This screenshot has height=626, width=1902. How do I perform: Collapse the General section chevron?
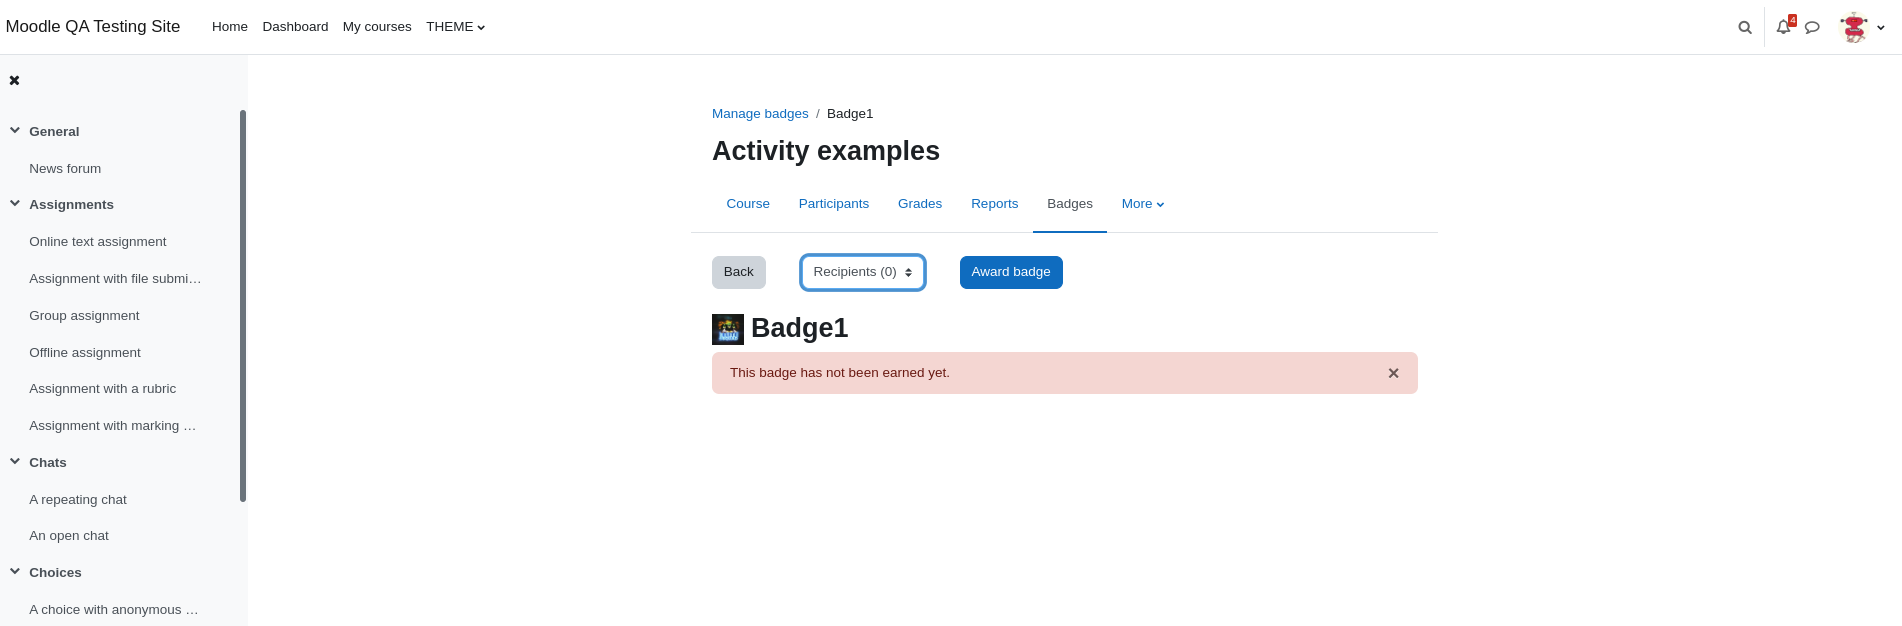click(15, 131)
